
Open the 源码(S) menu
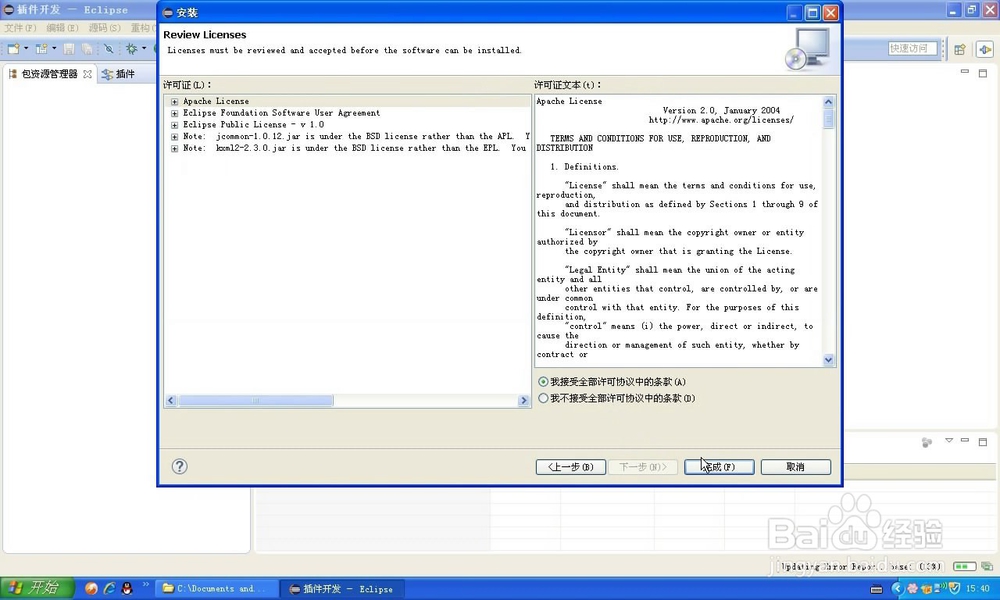(104, 28)
